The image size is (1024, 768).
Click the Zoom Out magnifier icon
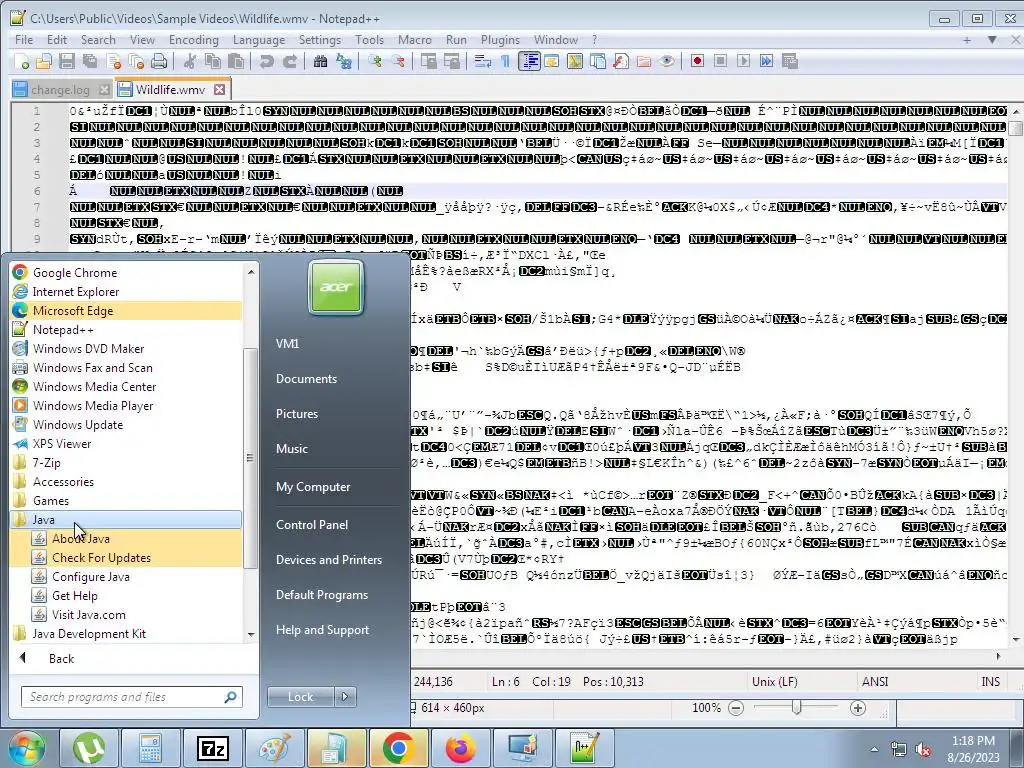[x=398, y=61]
